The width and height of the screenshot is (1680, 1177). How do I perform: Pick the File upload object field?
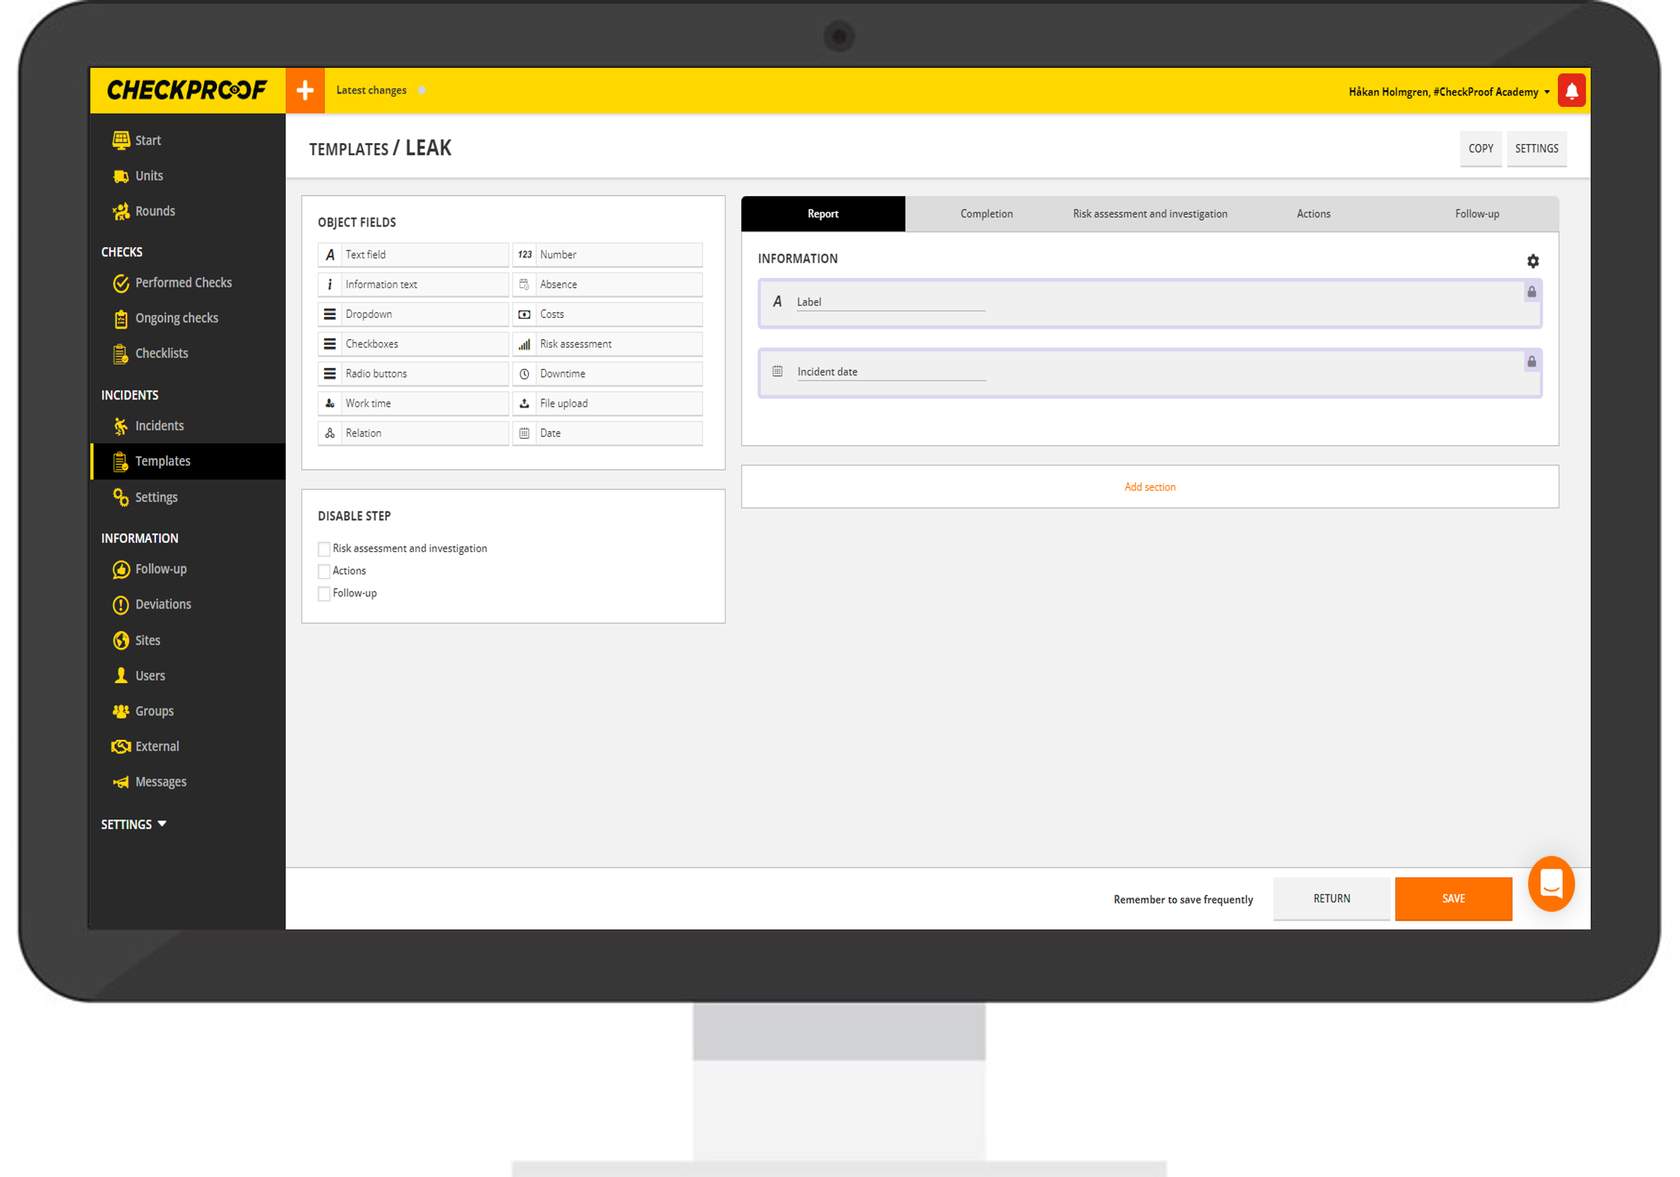coord(607,404)
